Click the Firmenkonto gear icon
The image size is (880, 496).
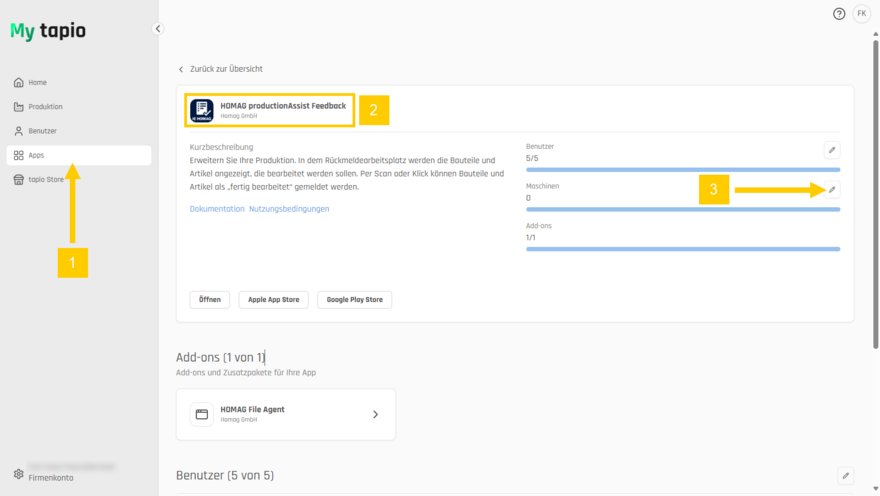point(19,474)
